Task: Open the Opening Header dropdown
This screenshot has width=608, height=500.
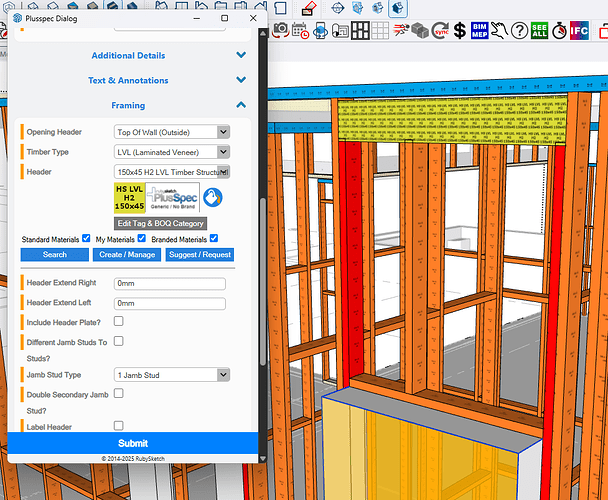Action: coord(172,132)
